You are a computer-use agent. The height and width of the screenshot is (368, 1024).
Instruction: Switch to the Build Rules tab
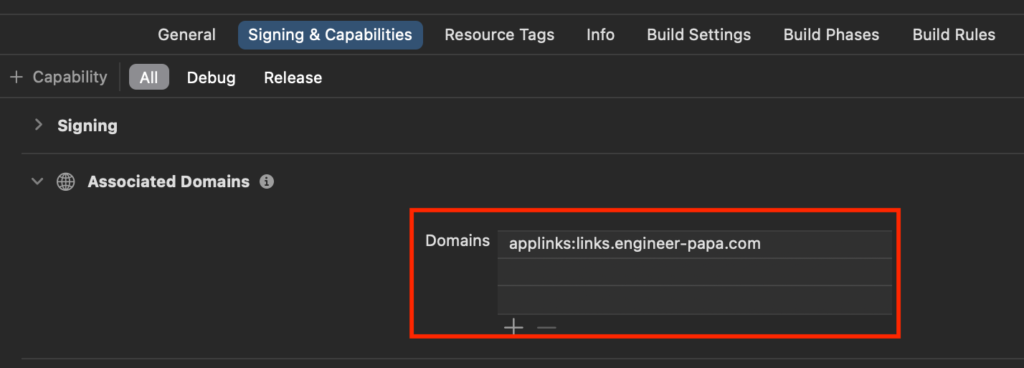pyautogui.click(x=953, y=35)
